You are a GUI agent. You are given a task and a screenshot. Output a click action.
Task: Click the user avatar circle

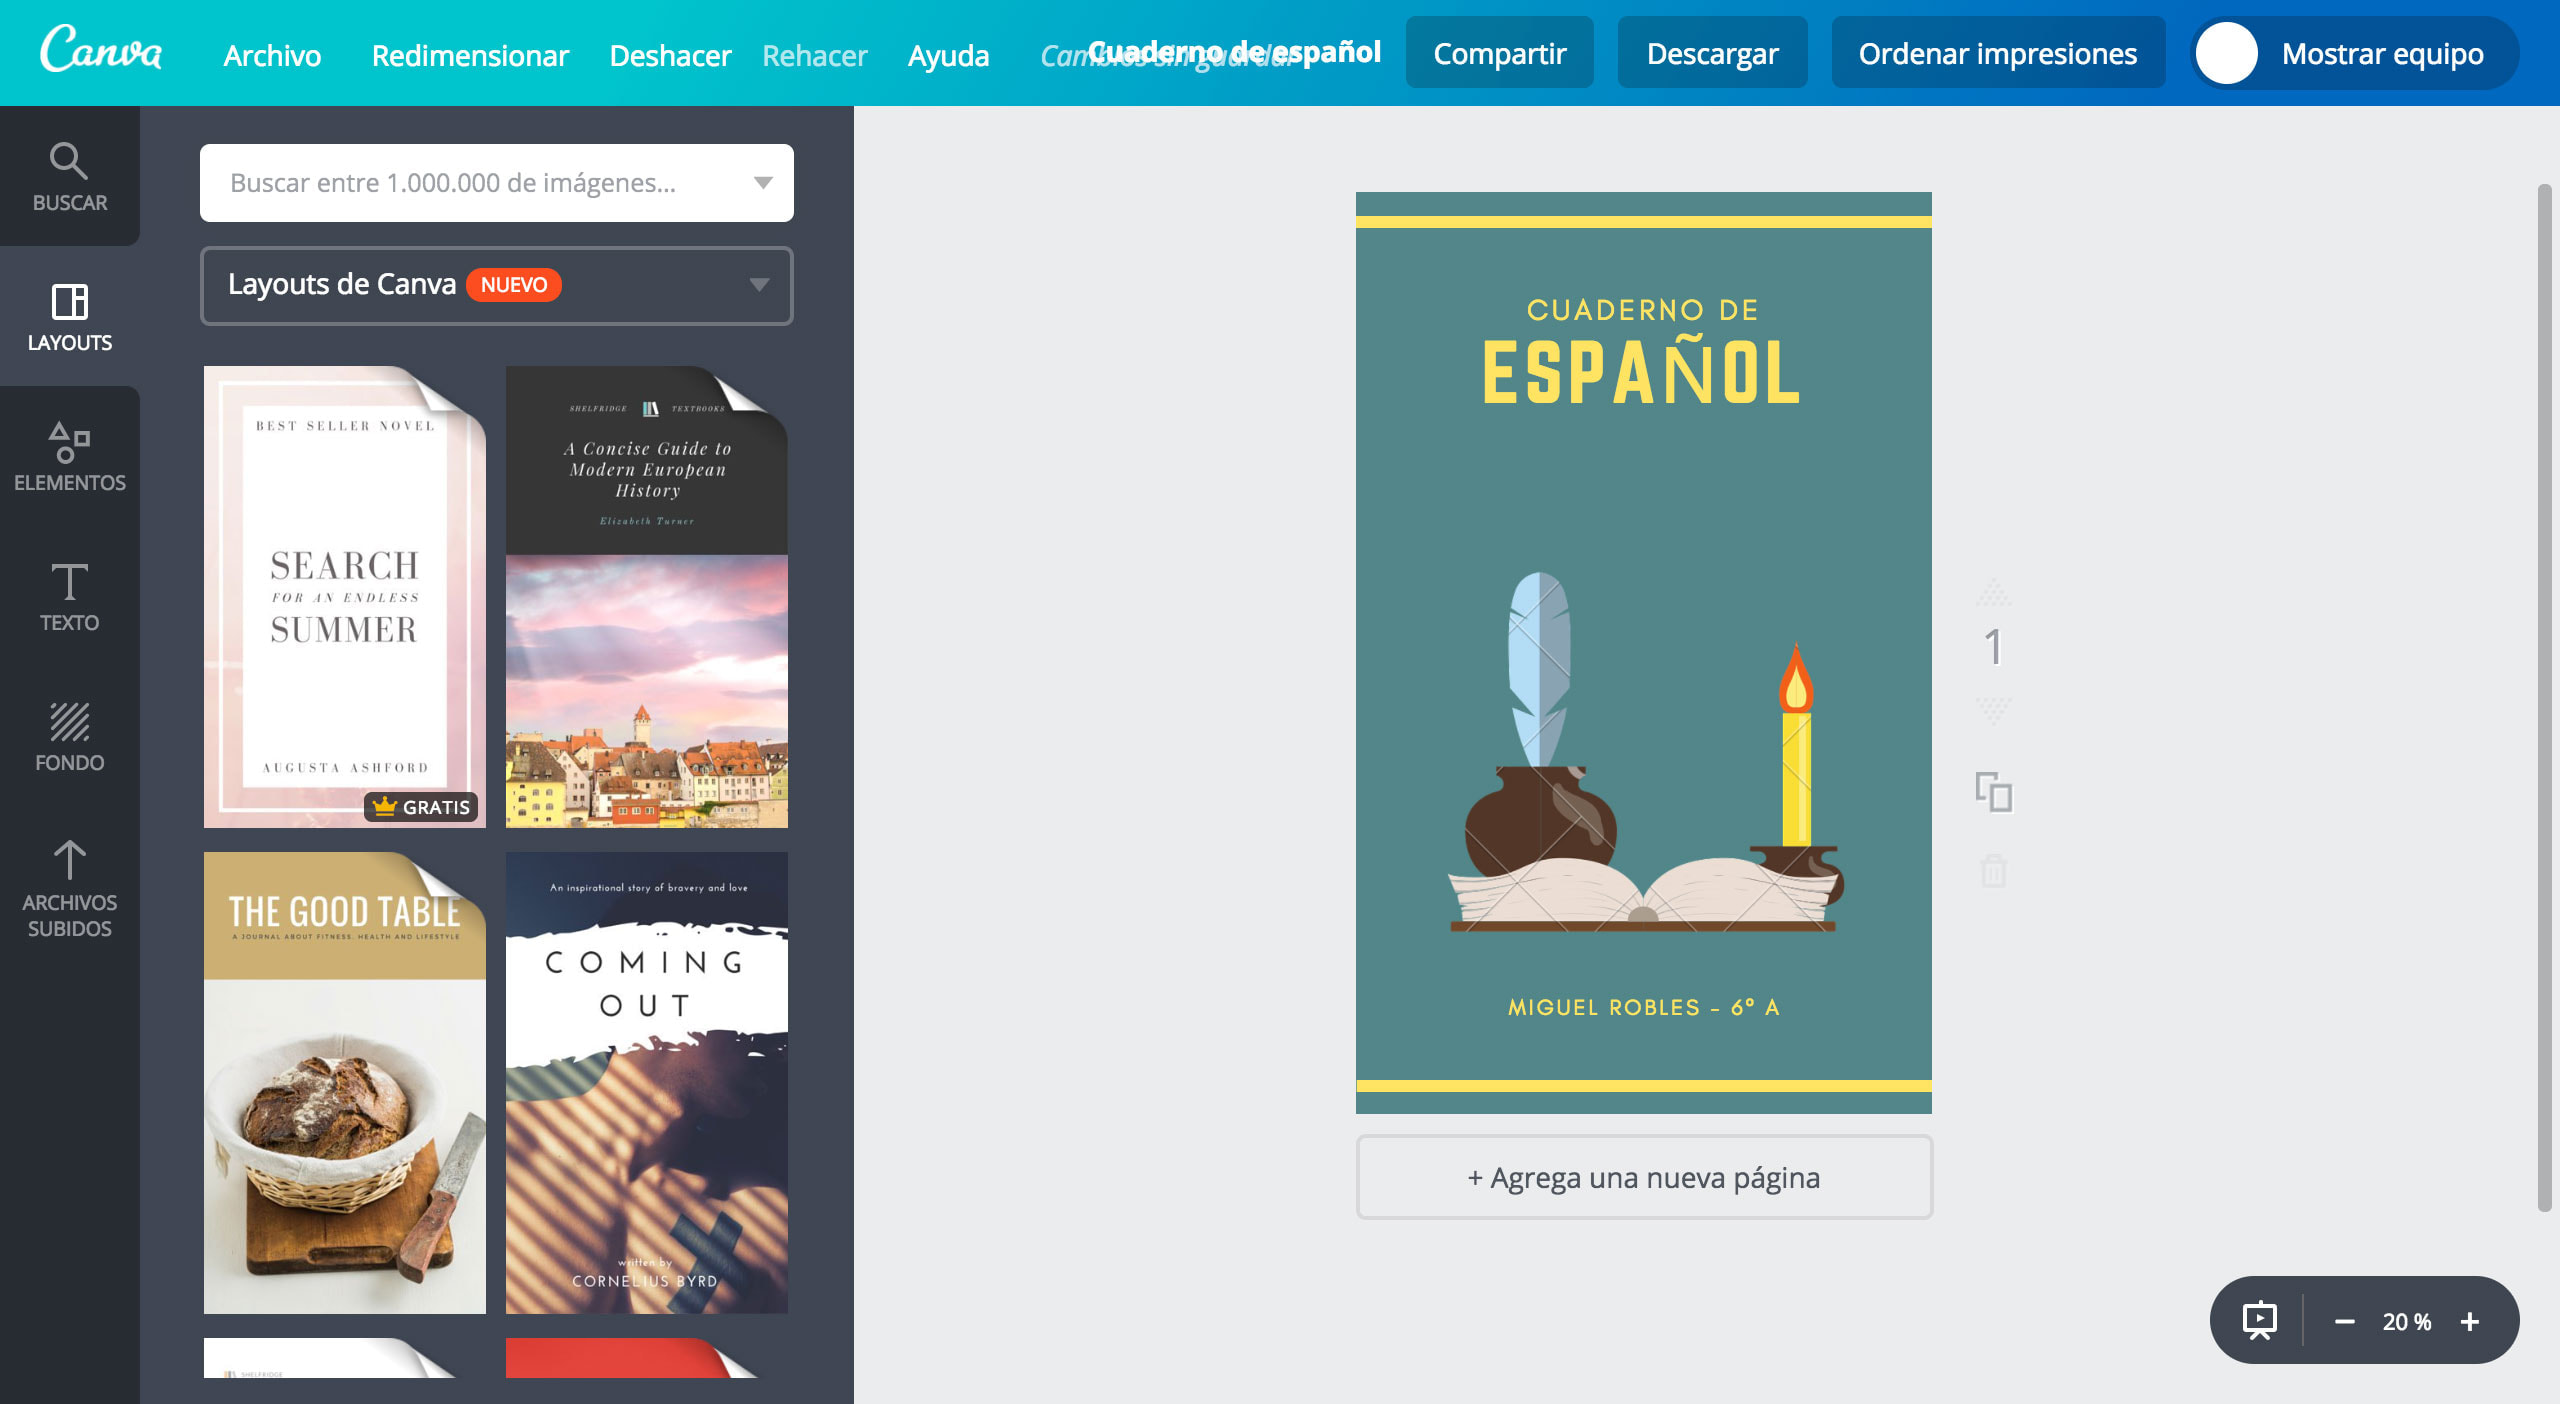2227,53
